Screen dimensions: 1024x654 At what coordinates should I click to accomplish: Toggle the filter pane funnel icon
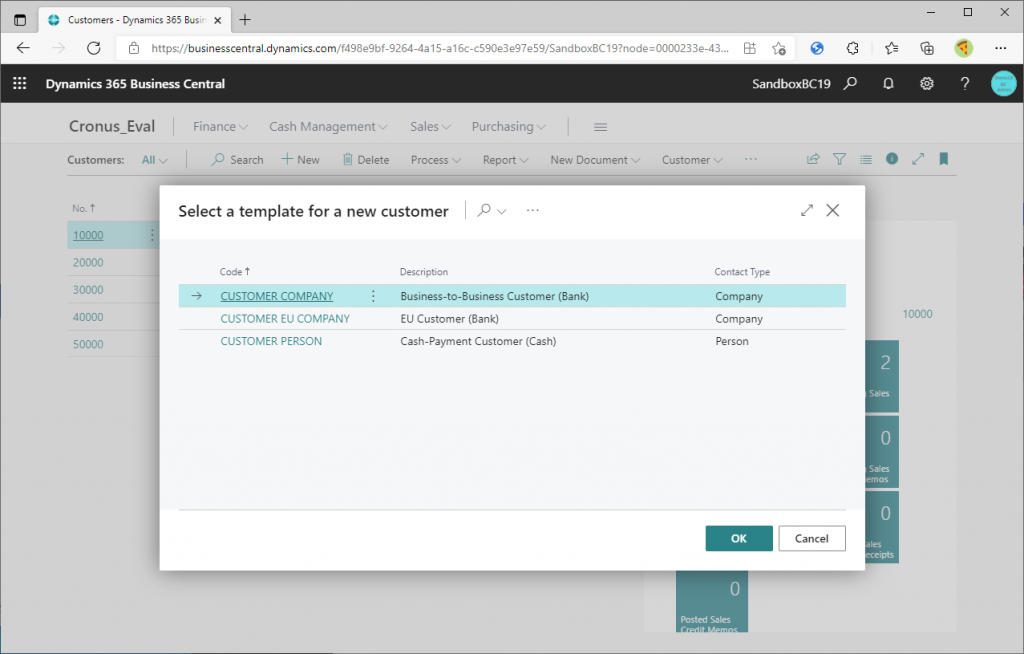coord(839,159)
